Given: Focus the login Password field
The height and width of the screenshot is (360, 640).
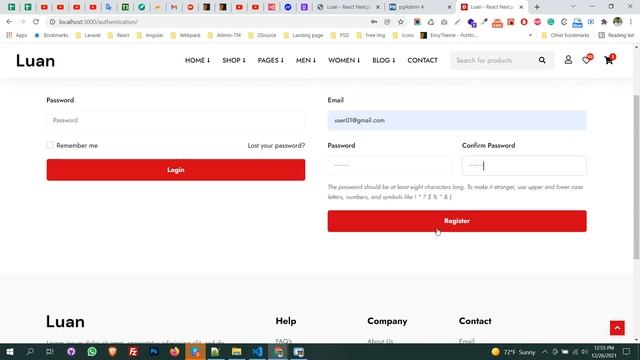Looking at the screenshot, I should (176, 120).
